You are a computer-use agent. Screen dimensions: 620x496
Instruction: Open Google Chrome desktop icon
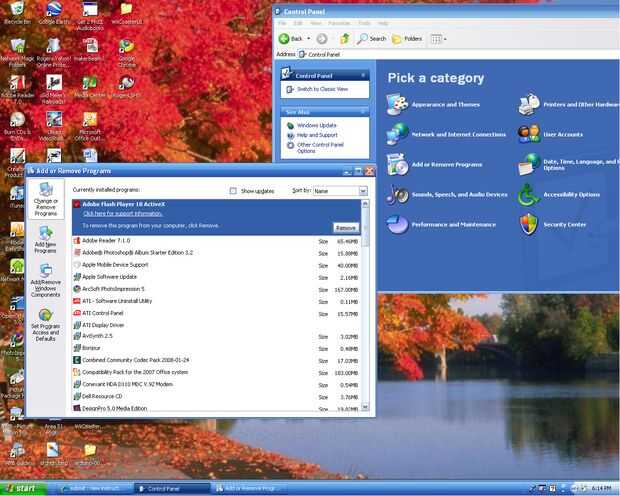127,53
